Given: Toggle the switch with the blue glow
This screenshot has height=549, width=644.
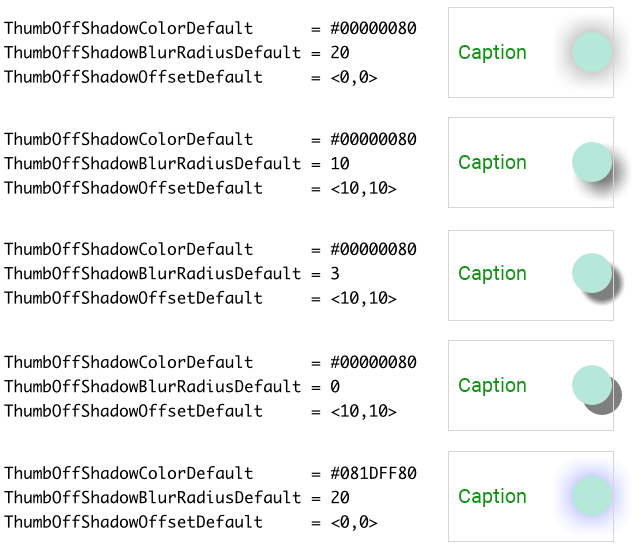Looking at the screenshot, I should (591, 496).
